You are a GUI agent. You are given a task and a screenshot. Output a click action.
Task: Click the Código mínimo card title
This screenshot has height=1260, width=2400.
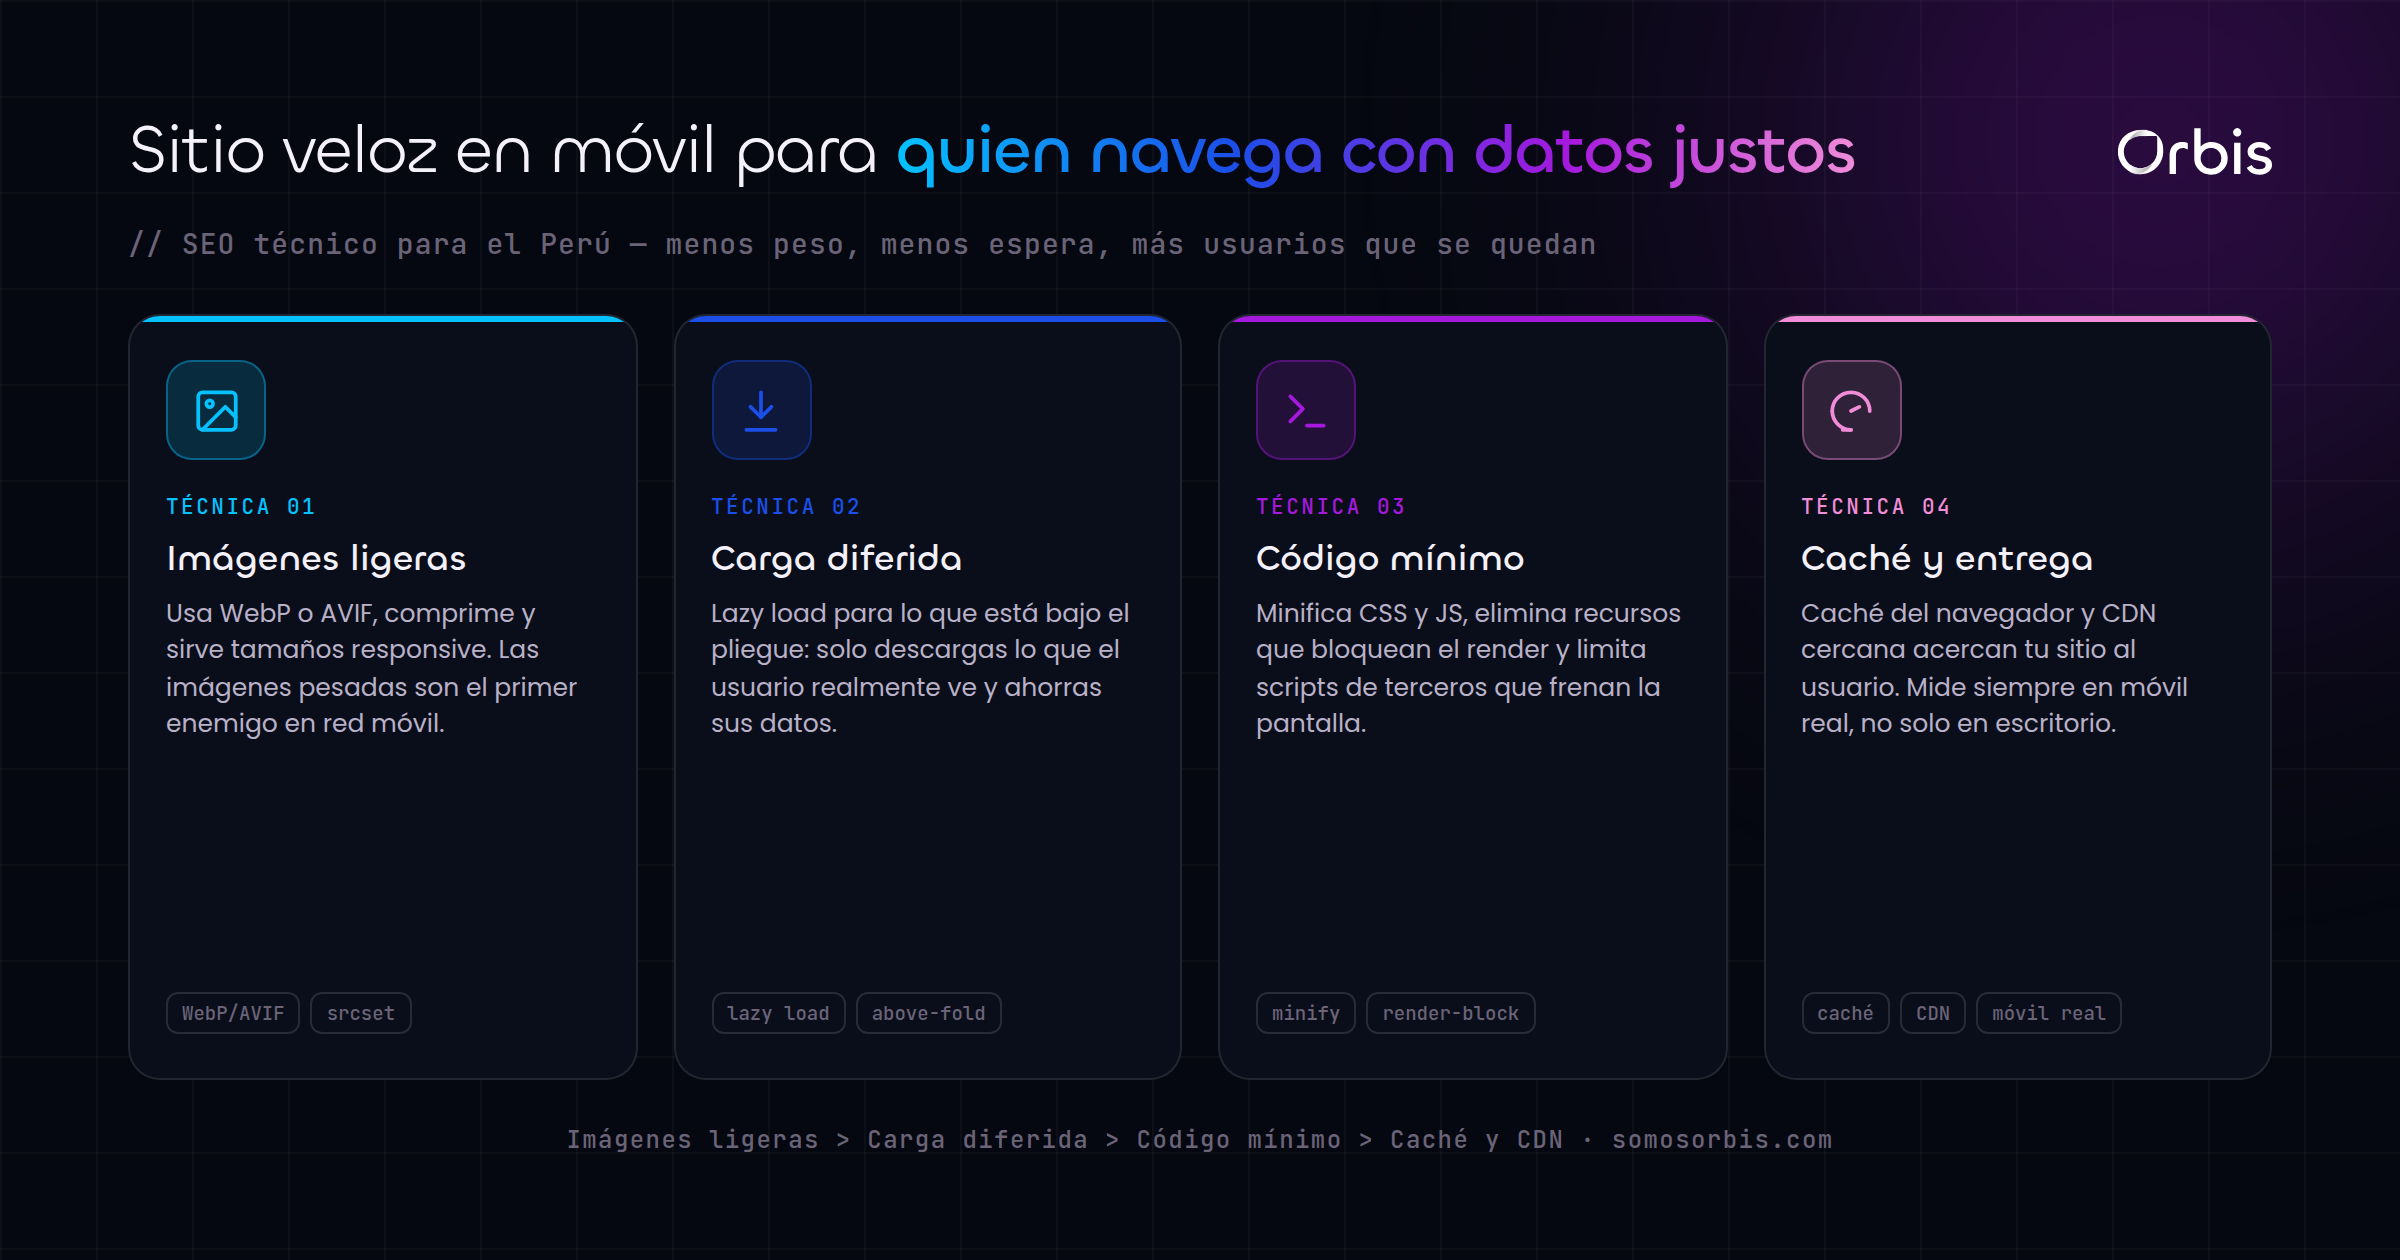pyautogui.click(x=1390, y=559)
